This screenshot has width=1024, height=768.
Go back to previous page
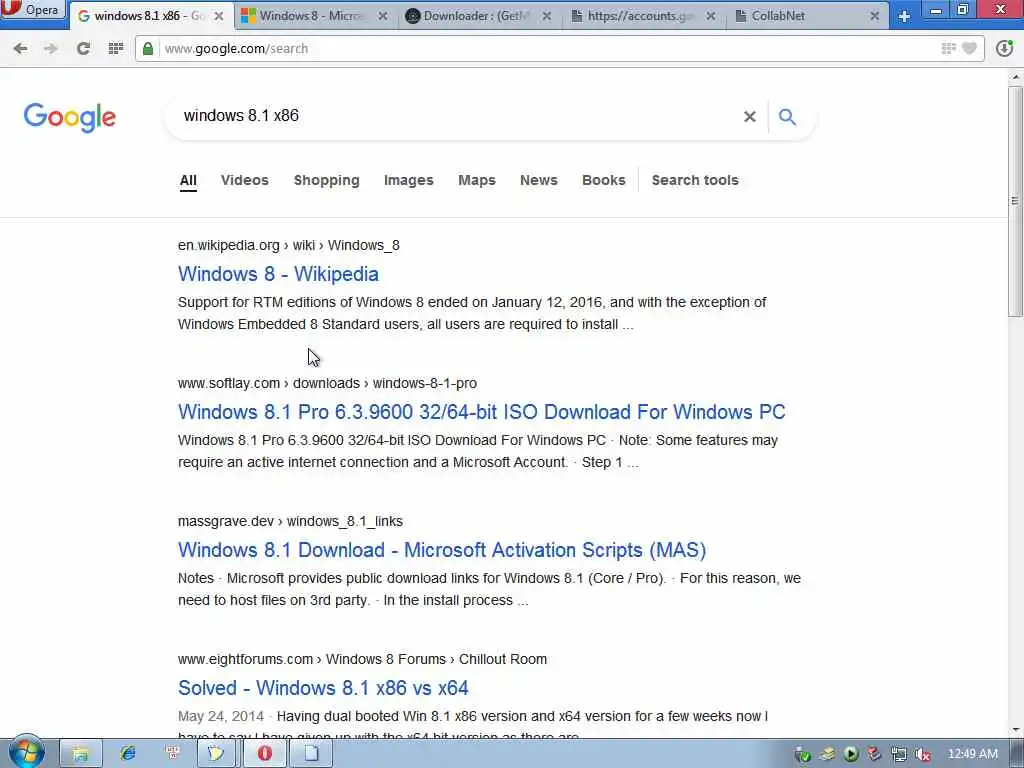tap(20, 48)
